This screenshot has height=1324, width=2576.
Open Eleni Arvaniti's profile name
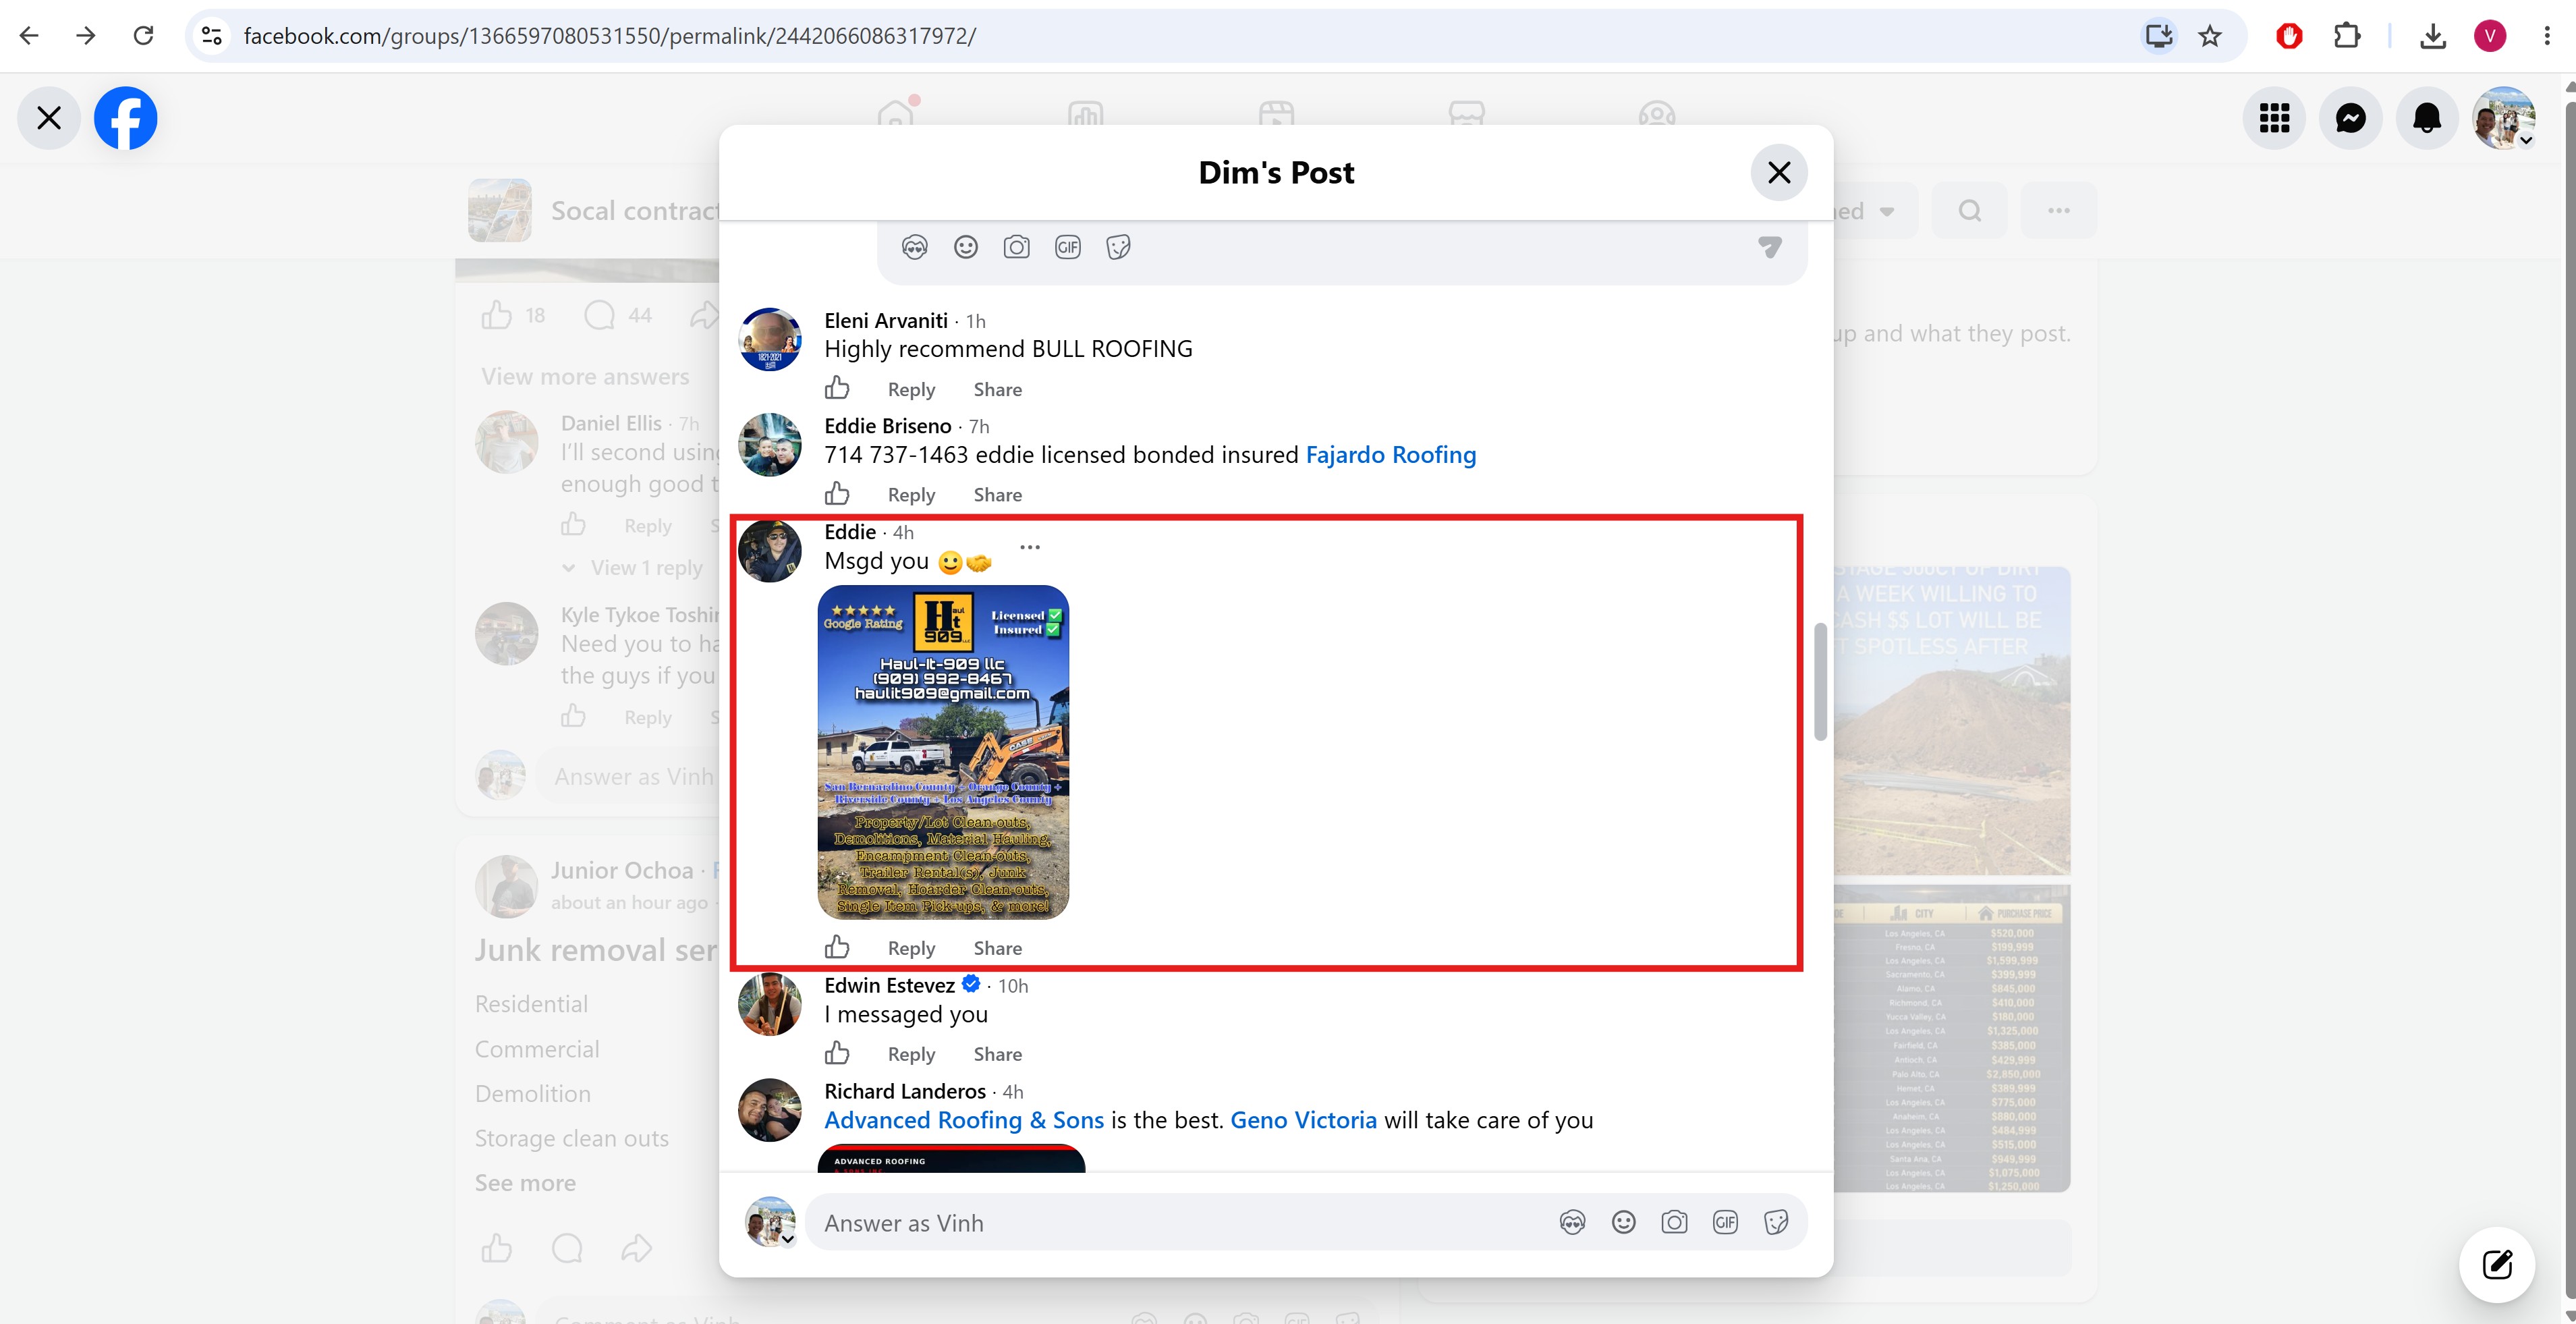tap(886, 321)
